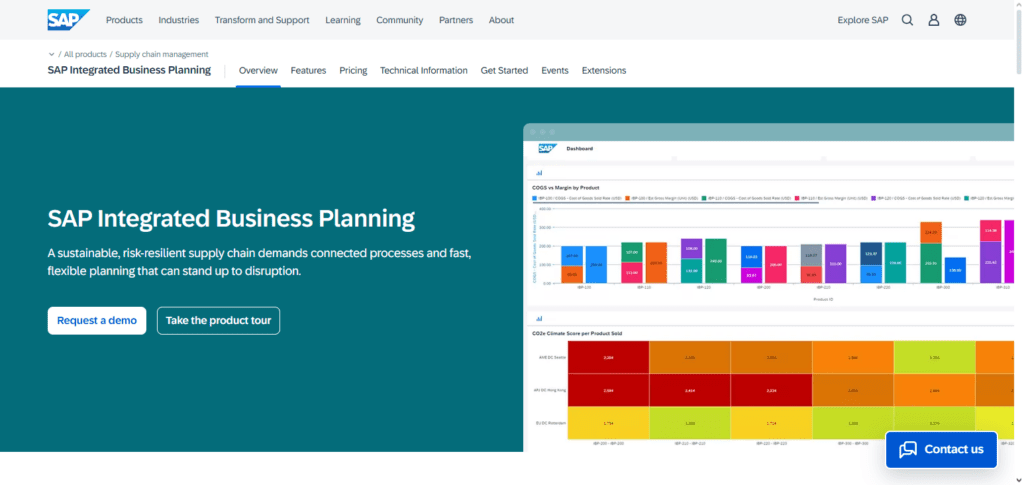Viewport: 1024px width, 485px height.
Task: Go to Supply chain management breadcrumb
Action: tap(162, 55)
